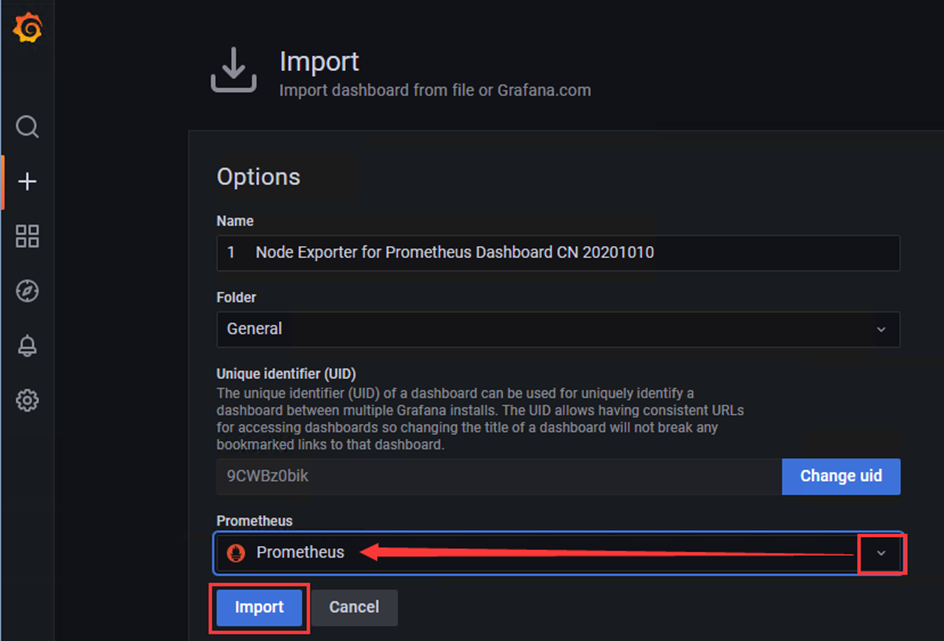Open the Explore compass icon
Viewport: 944px width, 641px height.
click(27, 291)
